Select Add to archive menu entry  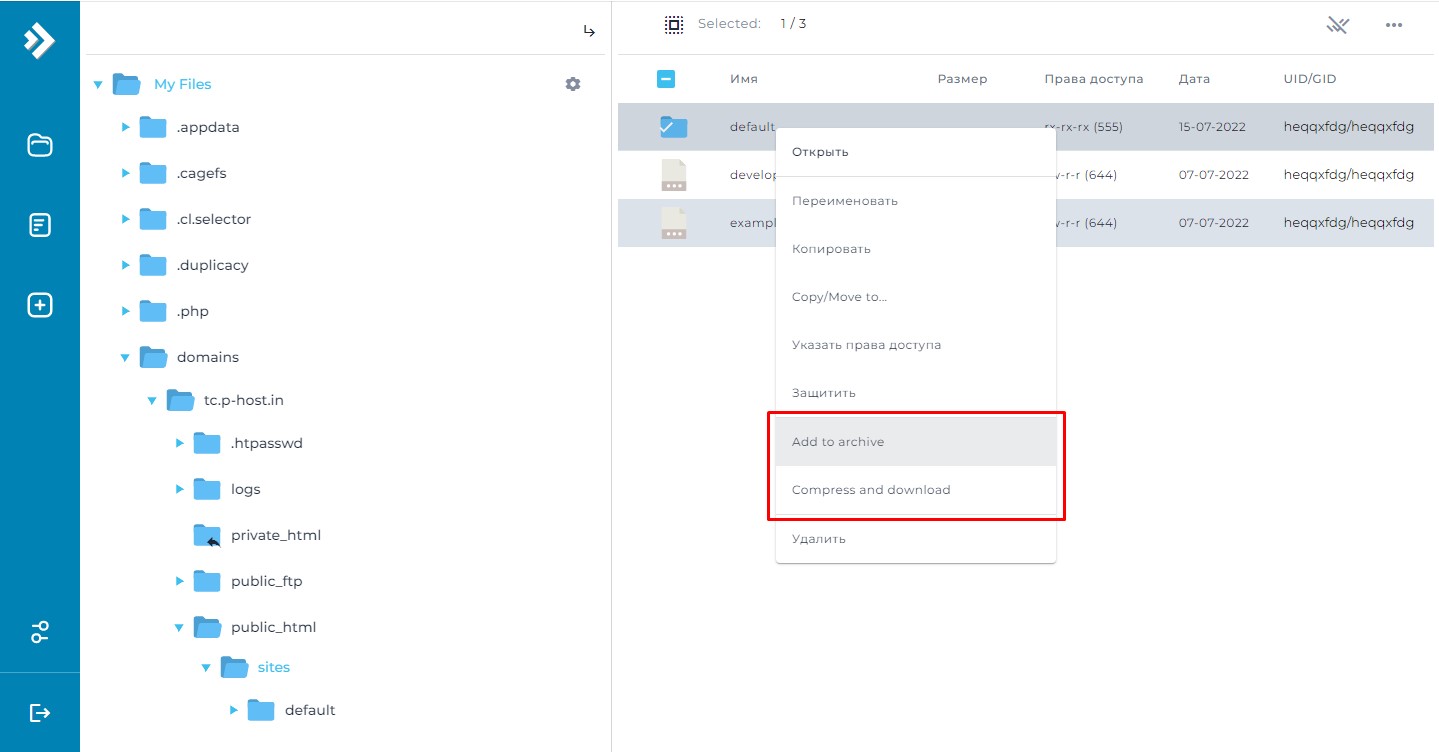point(916,442)
